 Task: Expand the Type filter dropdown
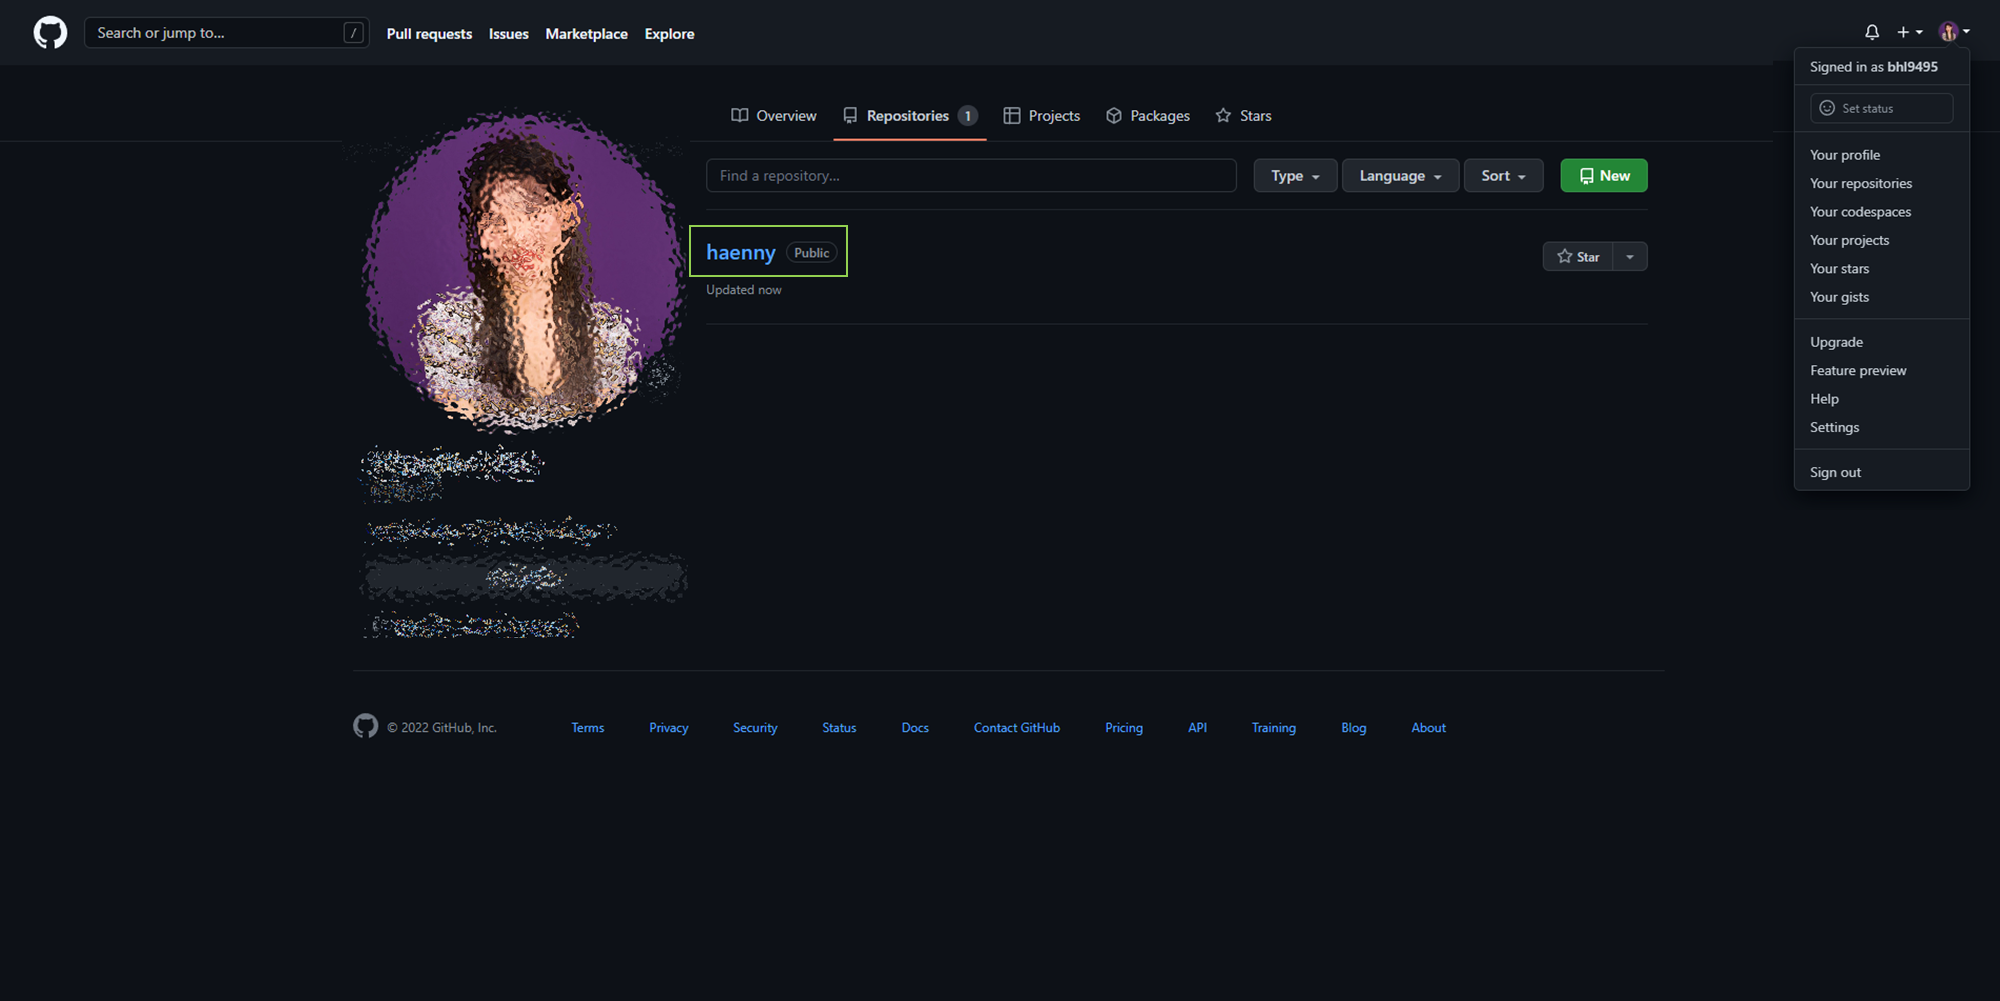click(1295, 175)
